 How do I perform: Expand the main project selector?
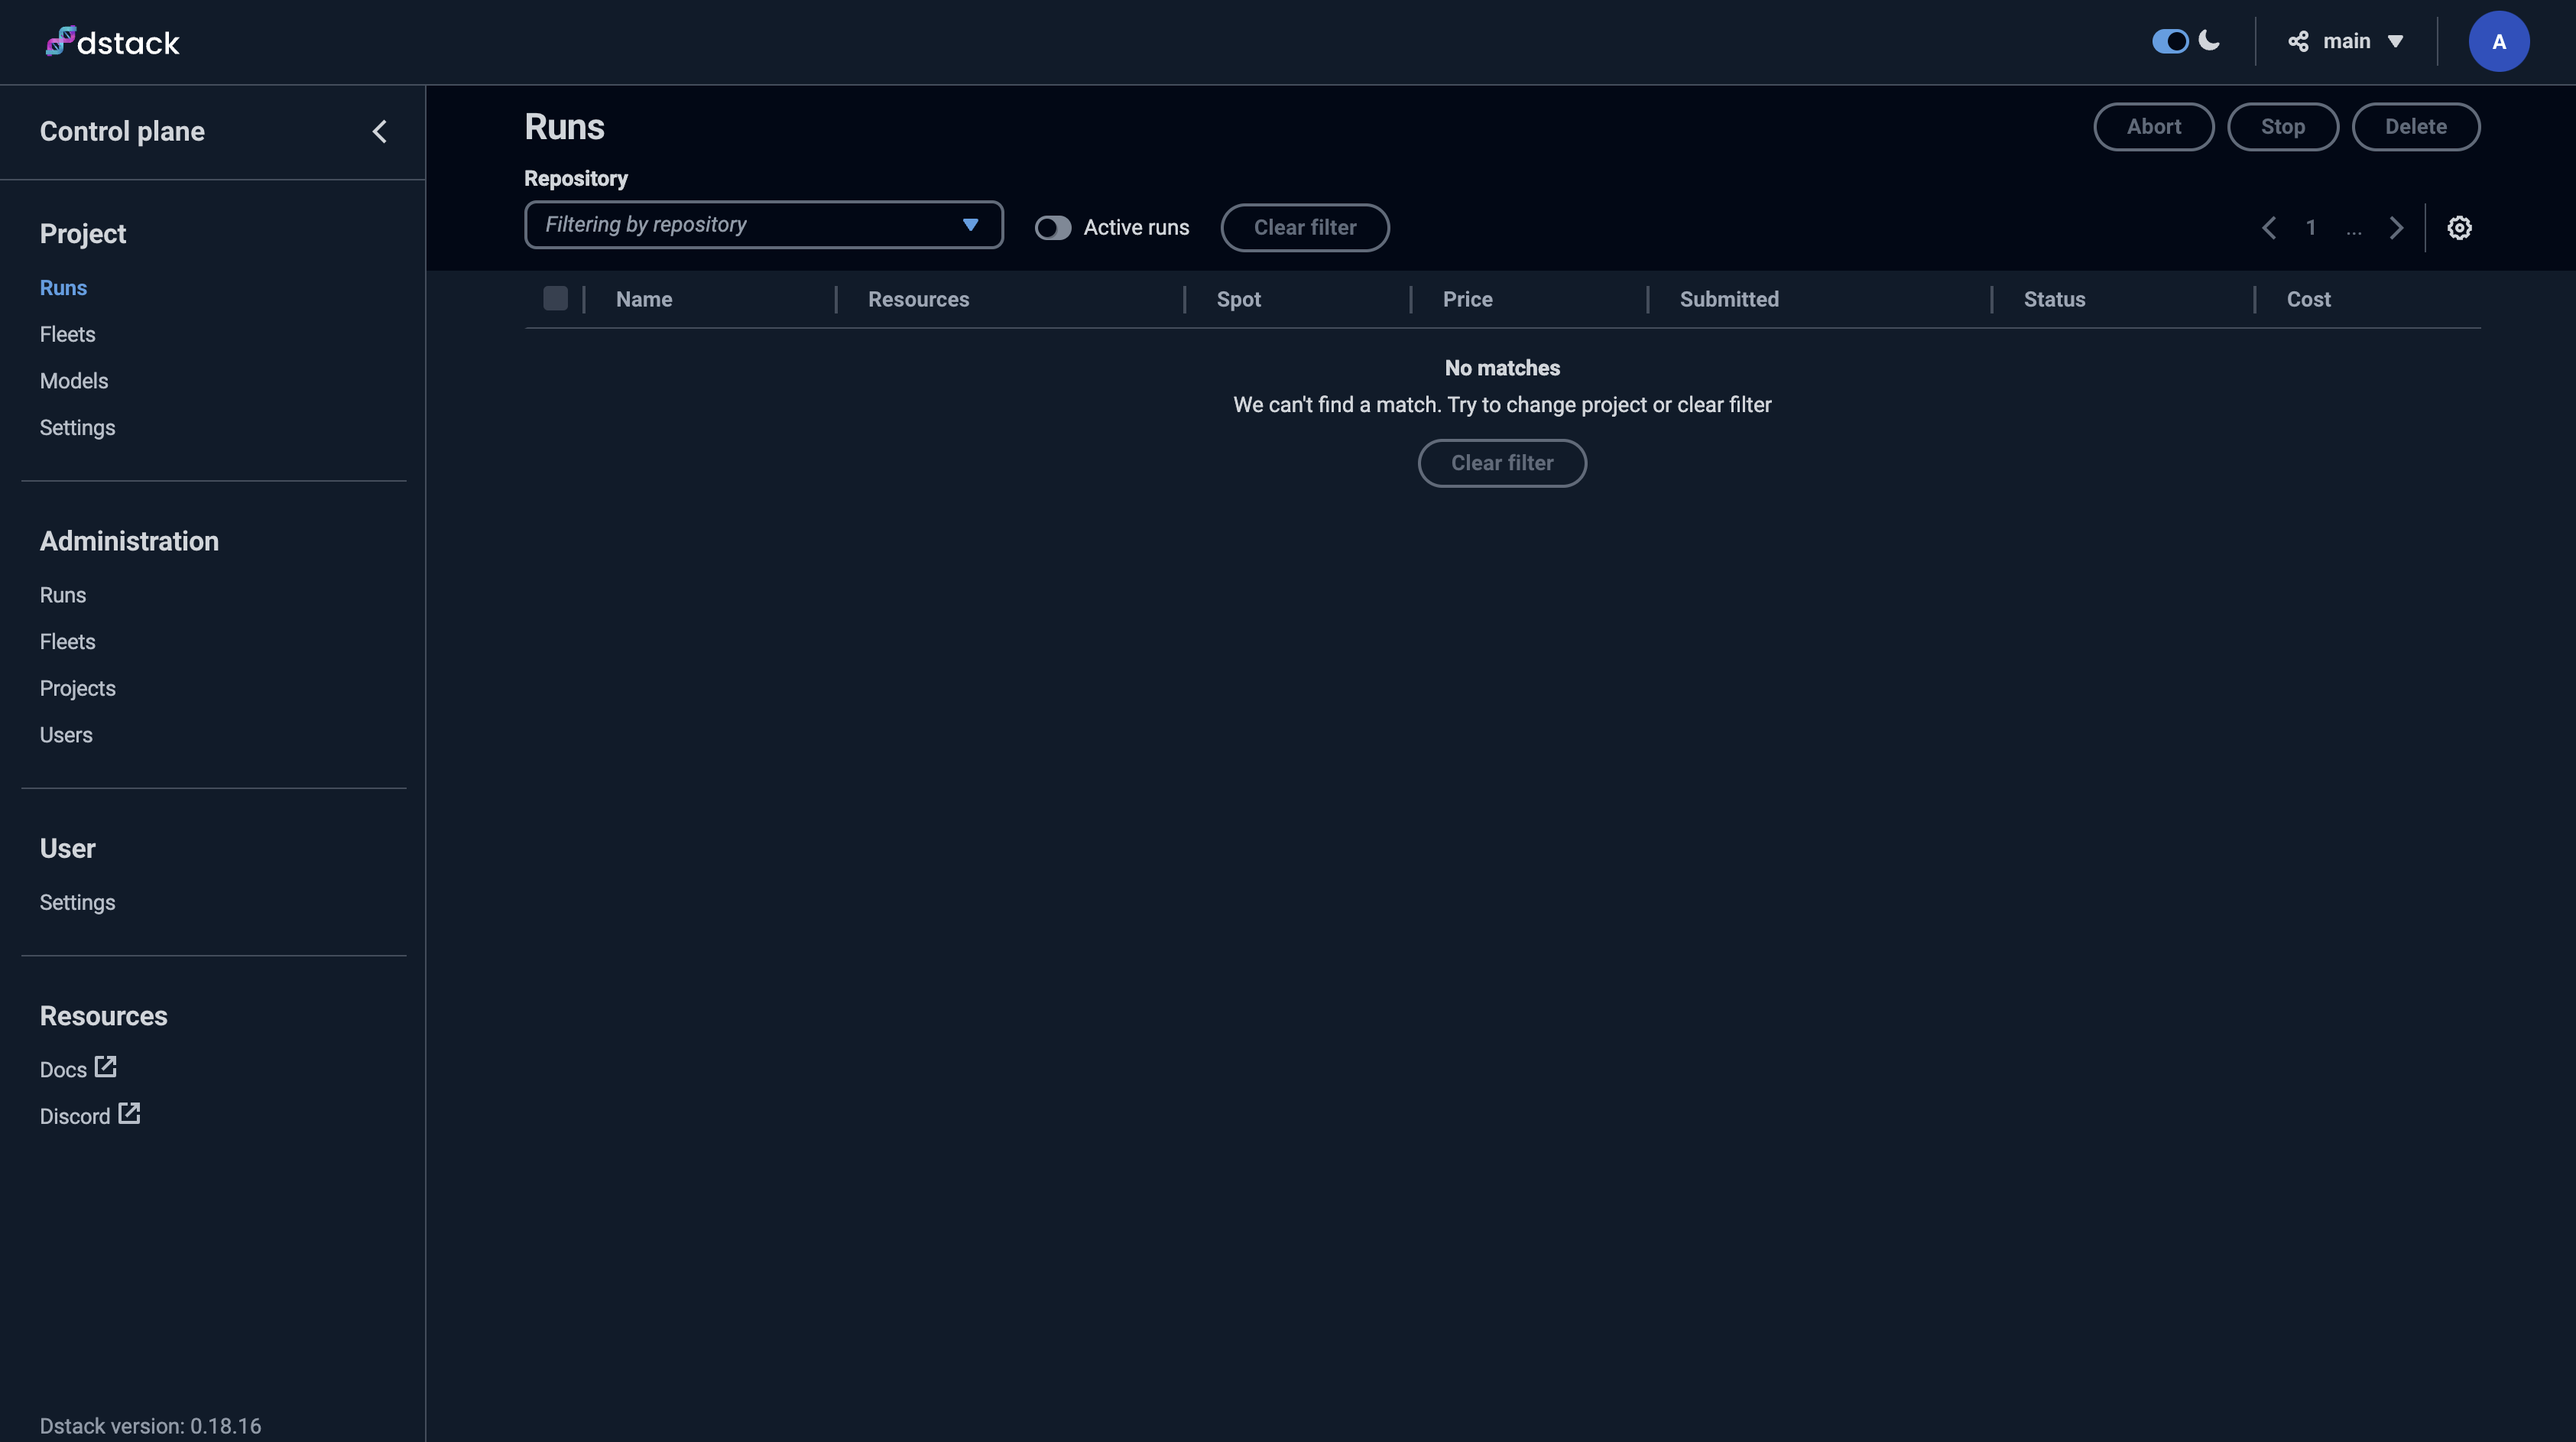coord(2346,41)
